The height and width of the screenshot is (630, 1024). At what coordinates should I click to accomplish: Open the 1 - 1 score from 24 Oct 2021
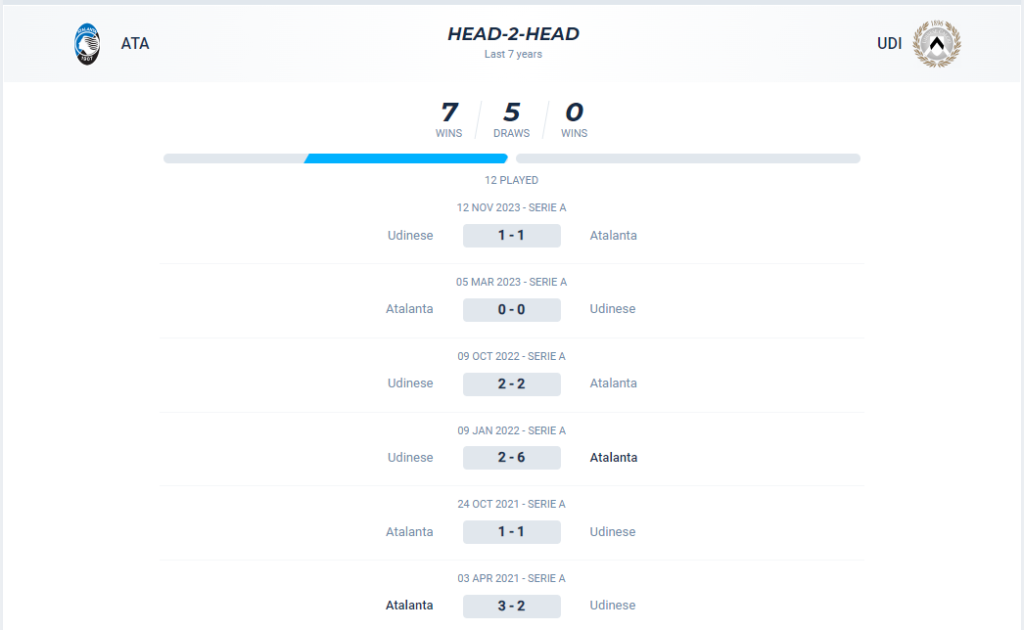click(511, 532)
